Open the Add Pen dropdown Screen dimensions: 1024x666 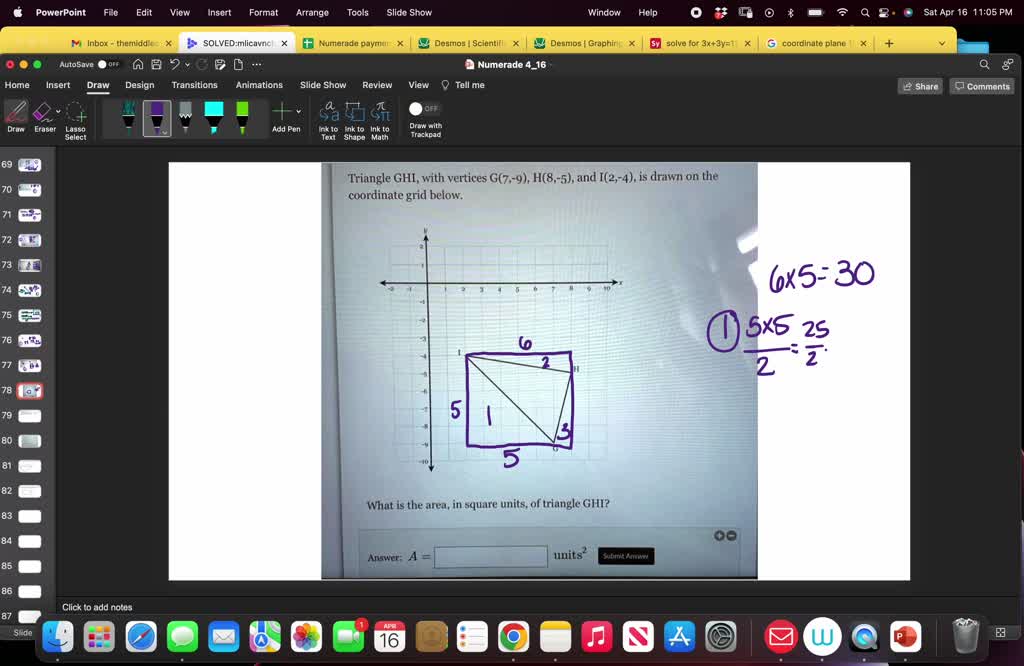[x=296, y=112]
